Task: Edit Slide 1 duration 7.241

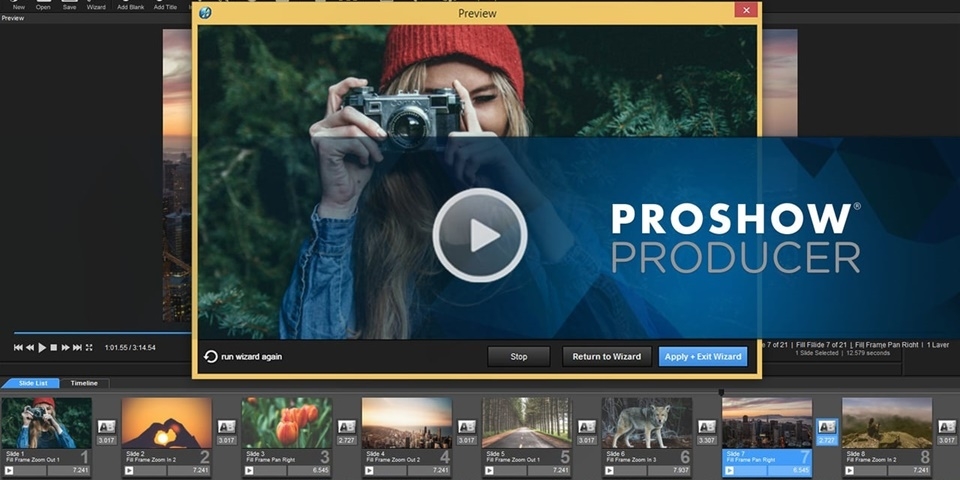Action: pos(69,470)
